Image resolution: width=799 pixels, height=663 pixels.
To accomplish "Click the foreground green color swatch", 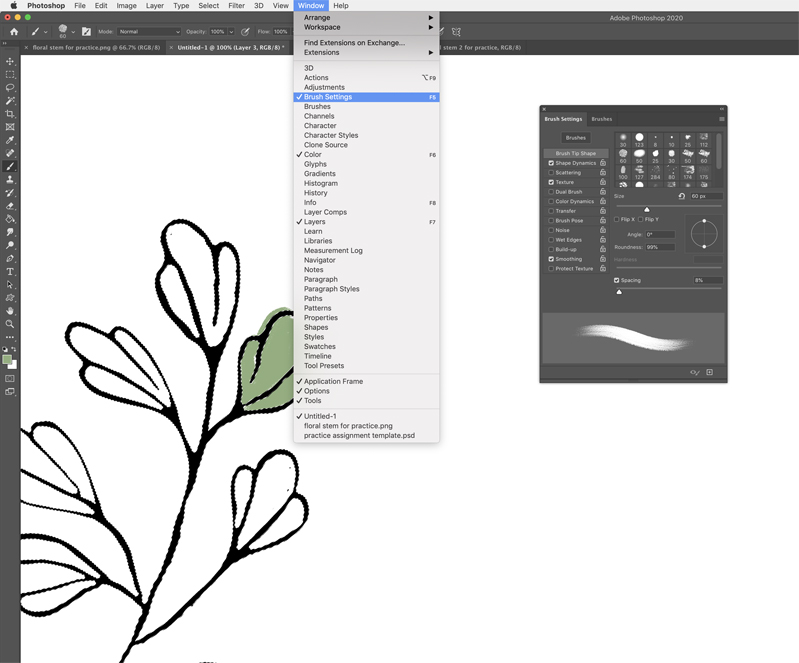I will click(x=7, y=359).
